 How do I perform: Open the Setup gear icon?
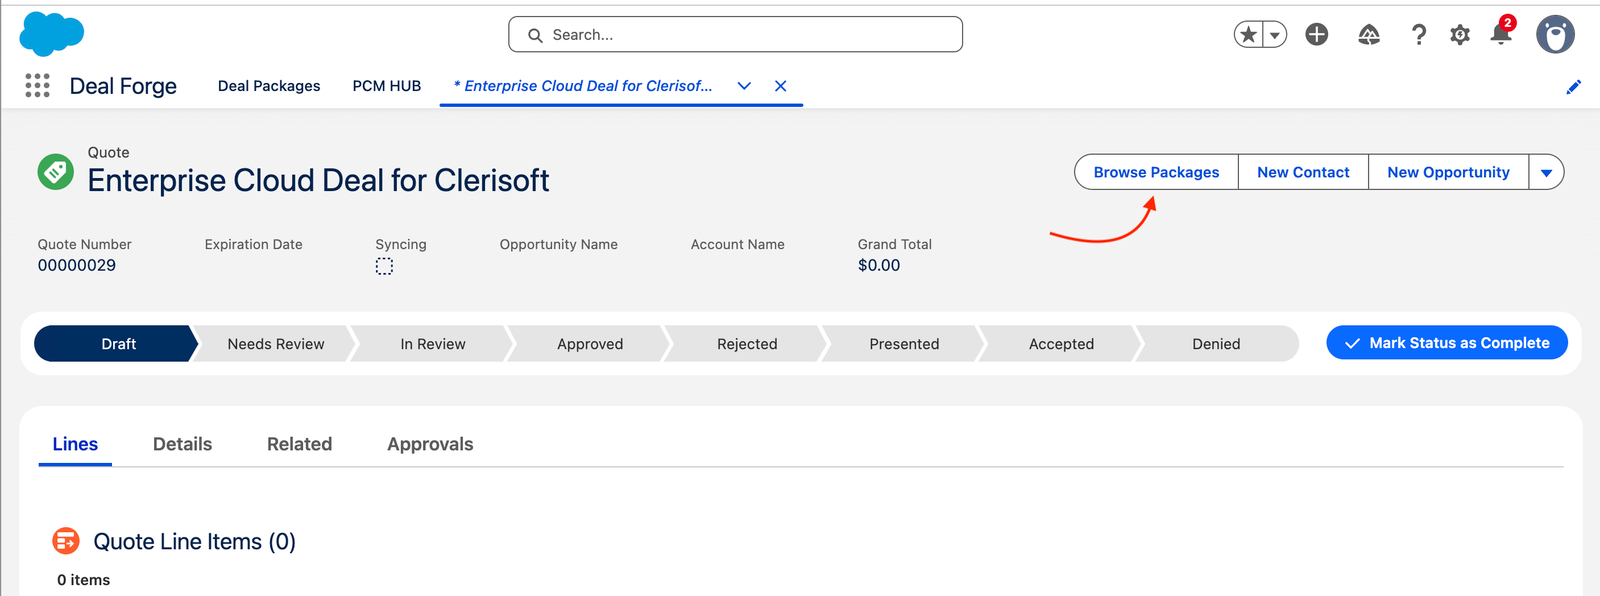pos(1460,35)
